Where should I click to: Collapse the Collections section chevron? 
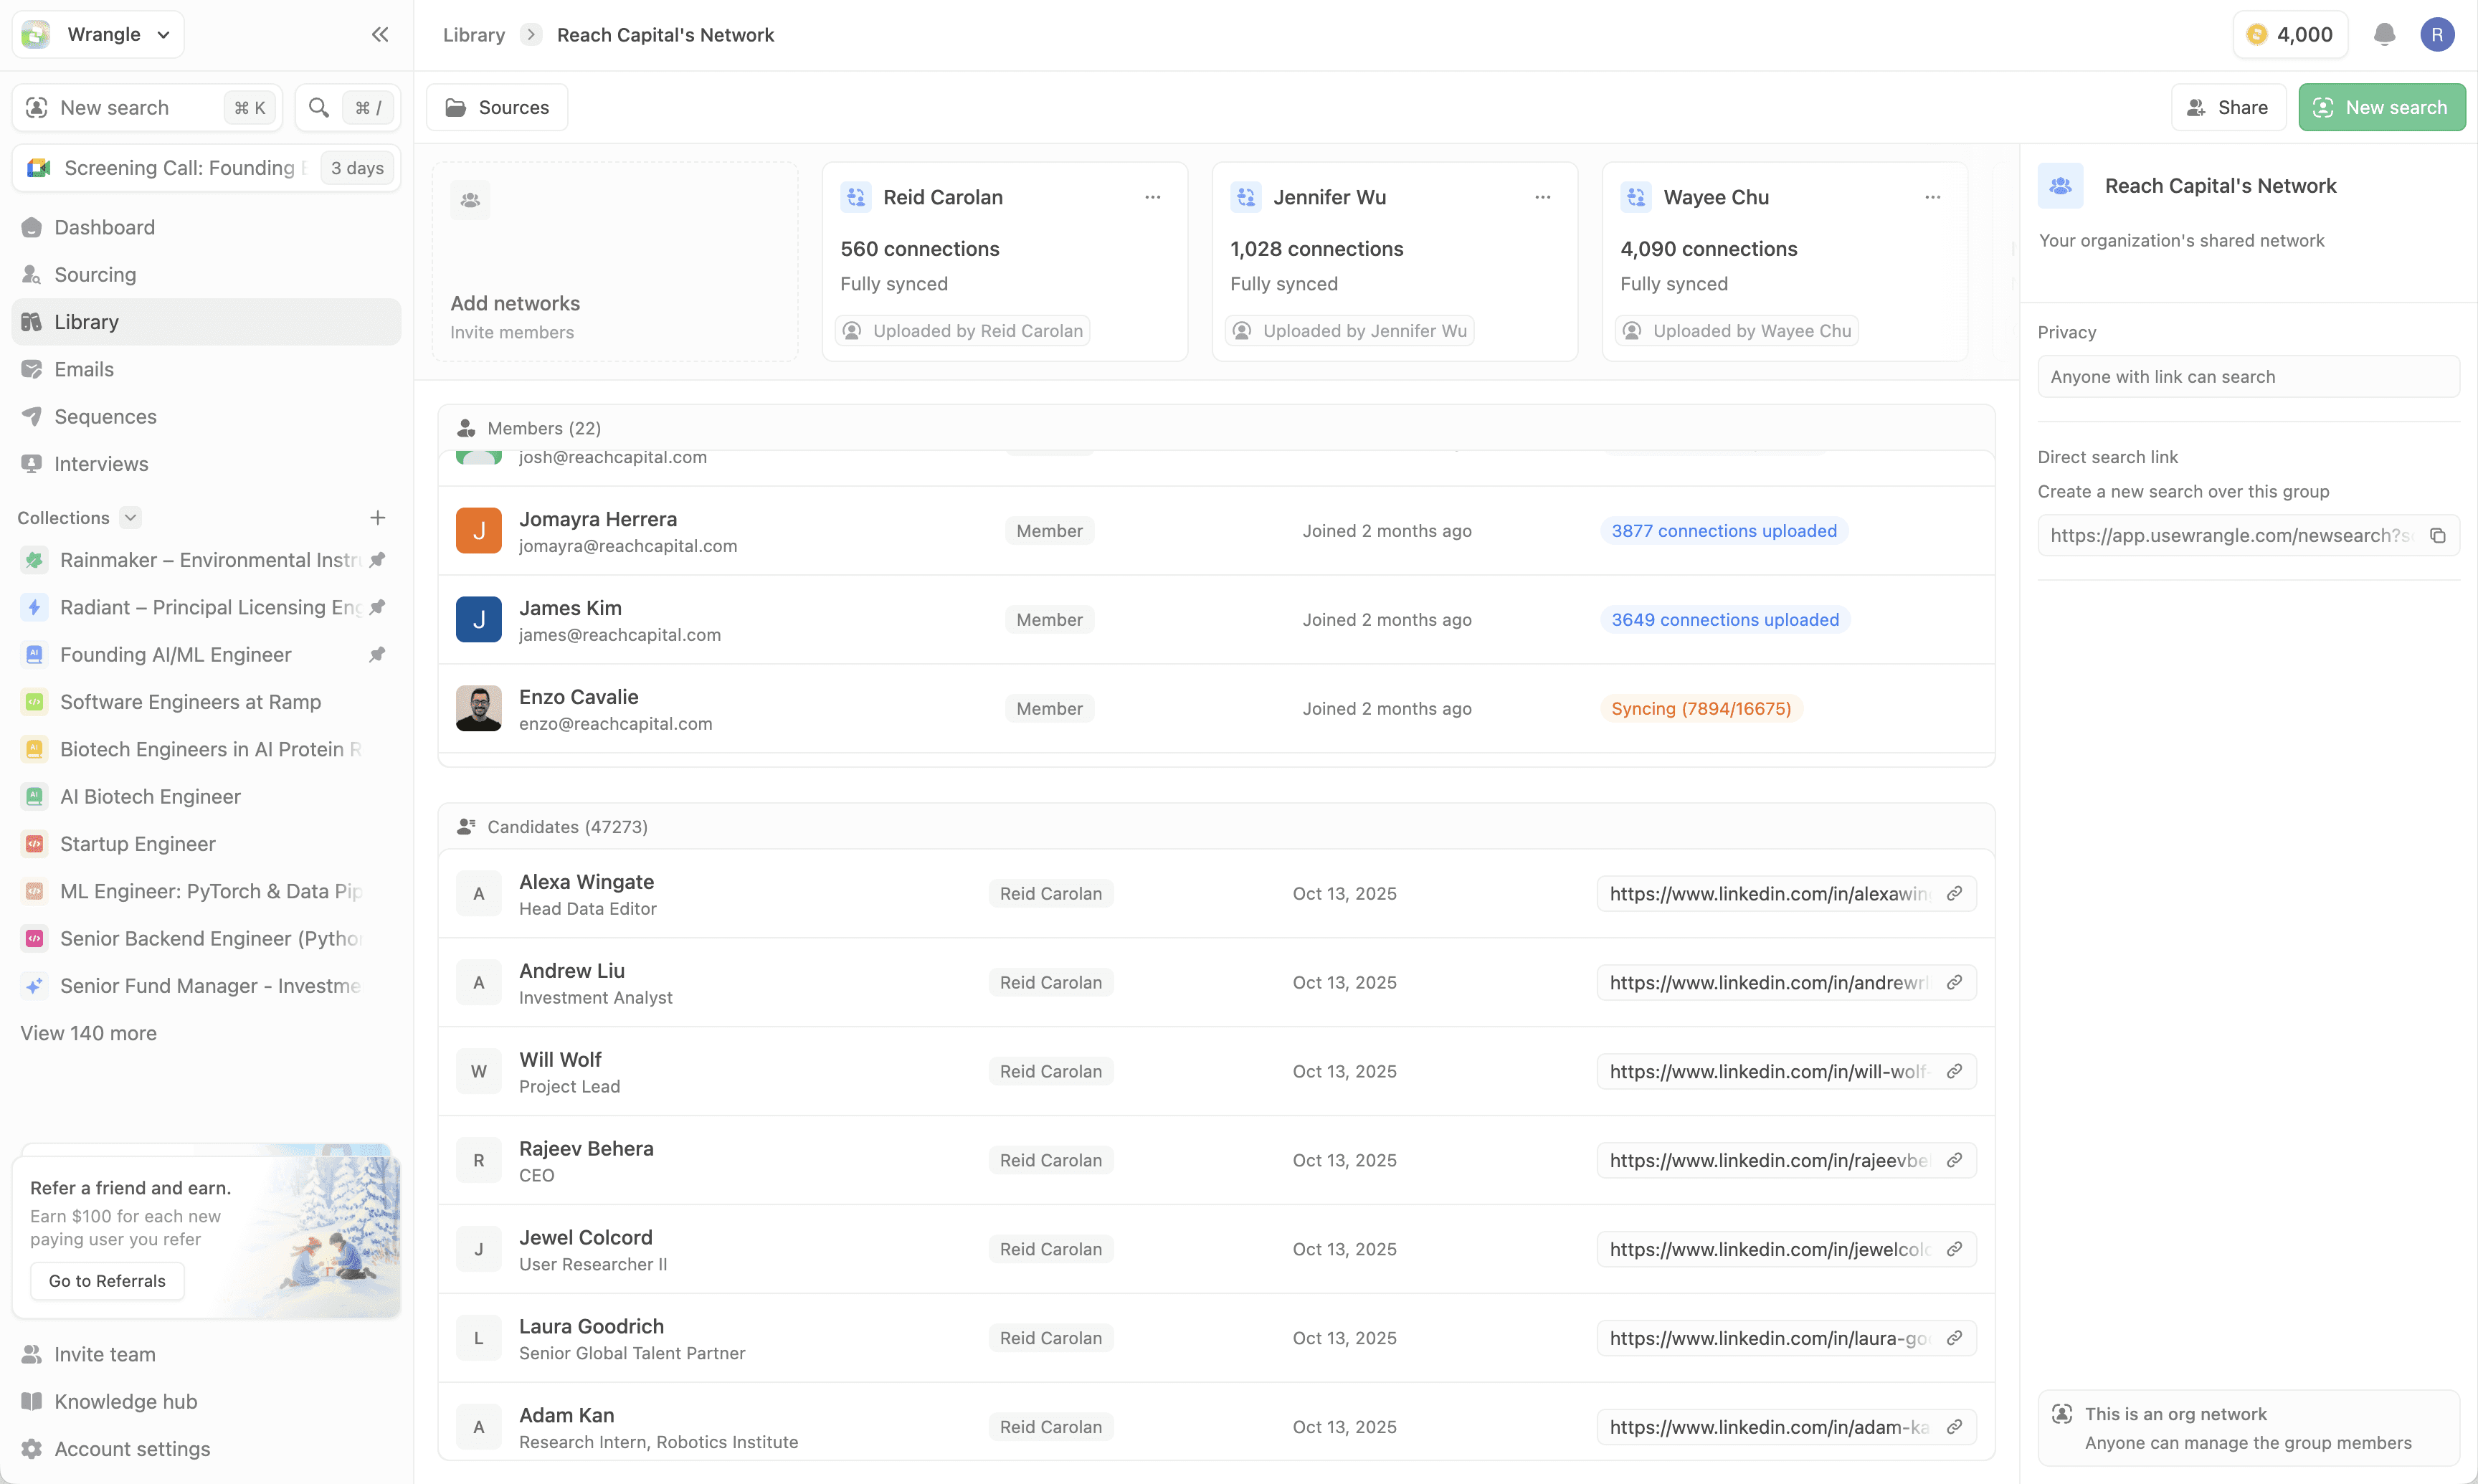tap(130, 518)
